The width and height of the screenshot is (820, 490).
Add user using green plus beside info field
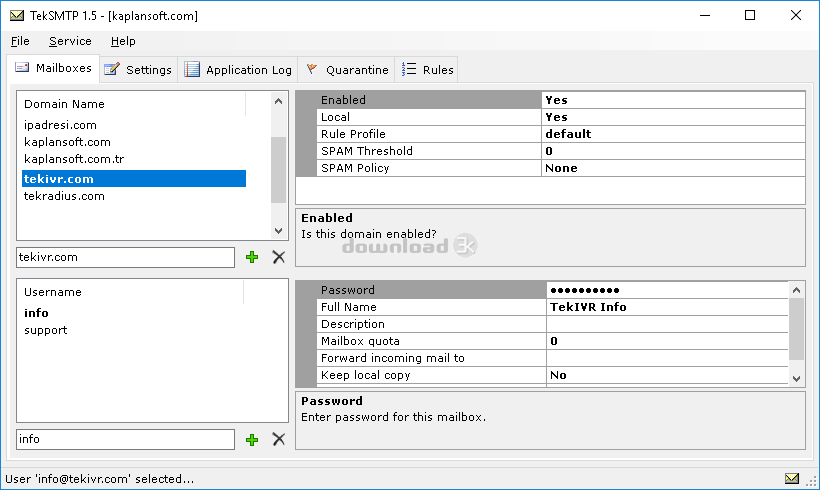point(252,440)
